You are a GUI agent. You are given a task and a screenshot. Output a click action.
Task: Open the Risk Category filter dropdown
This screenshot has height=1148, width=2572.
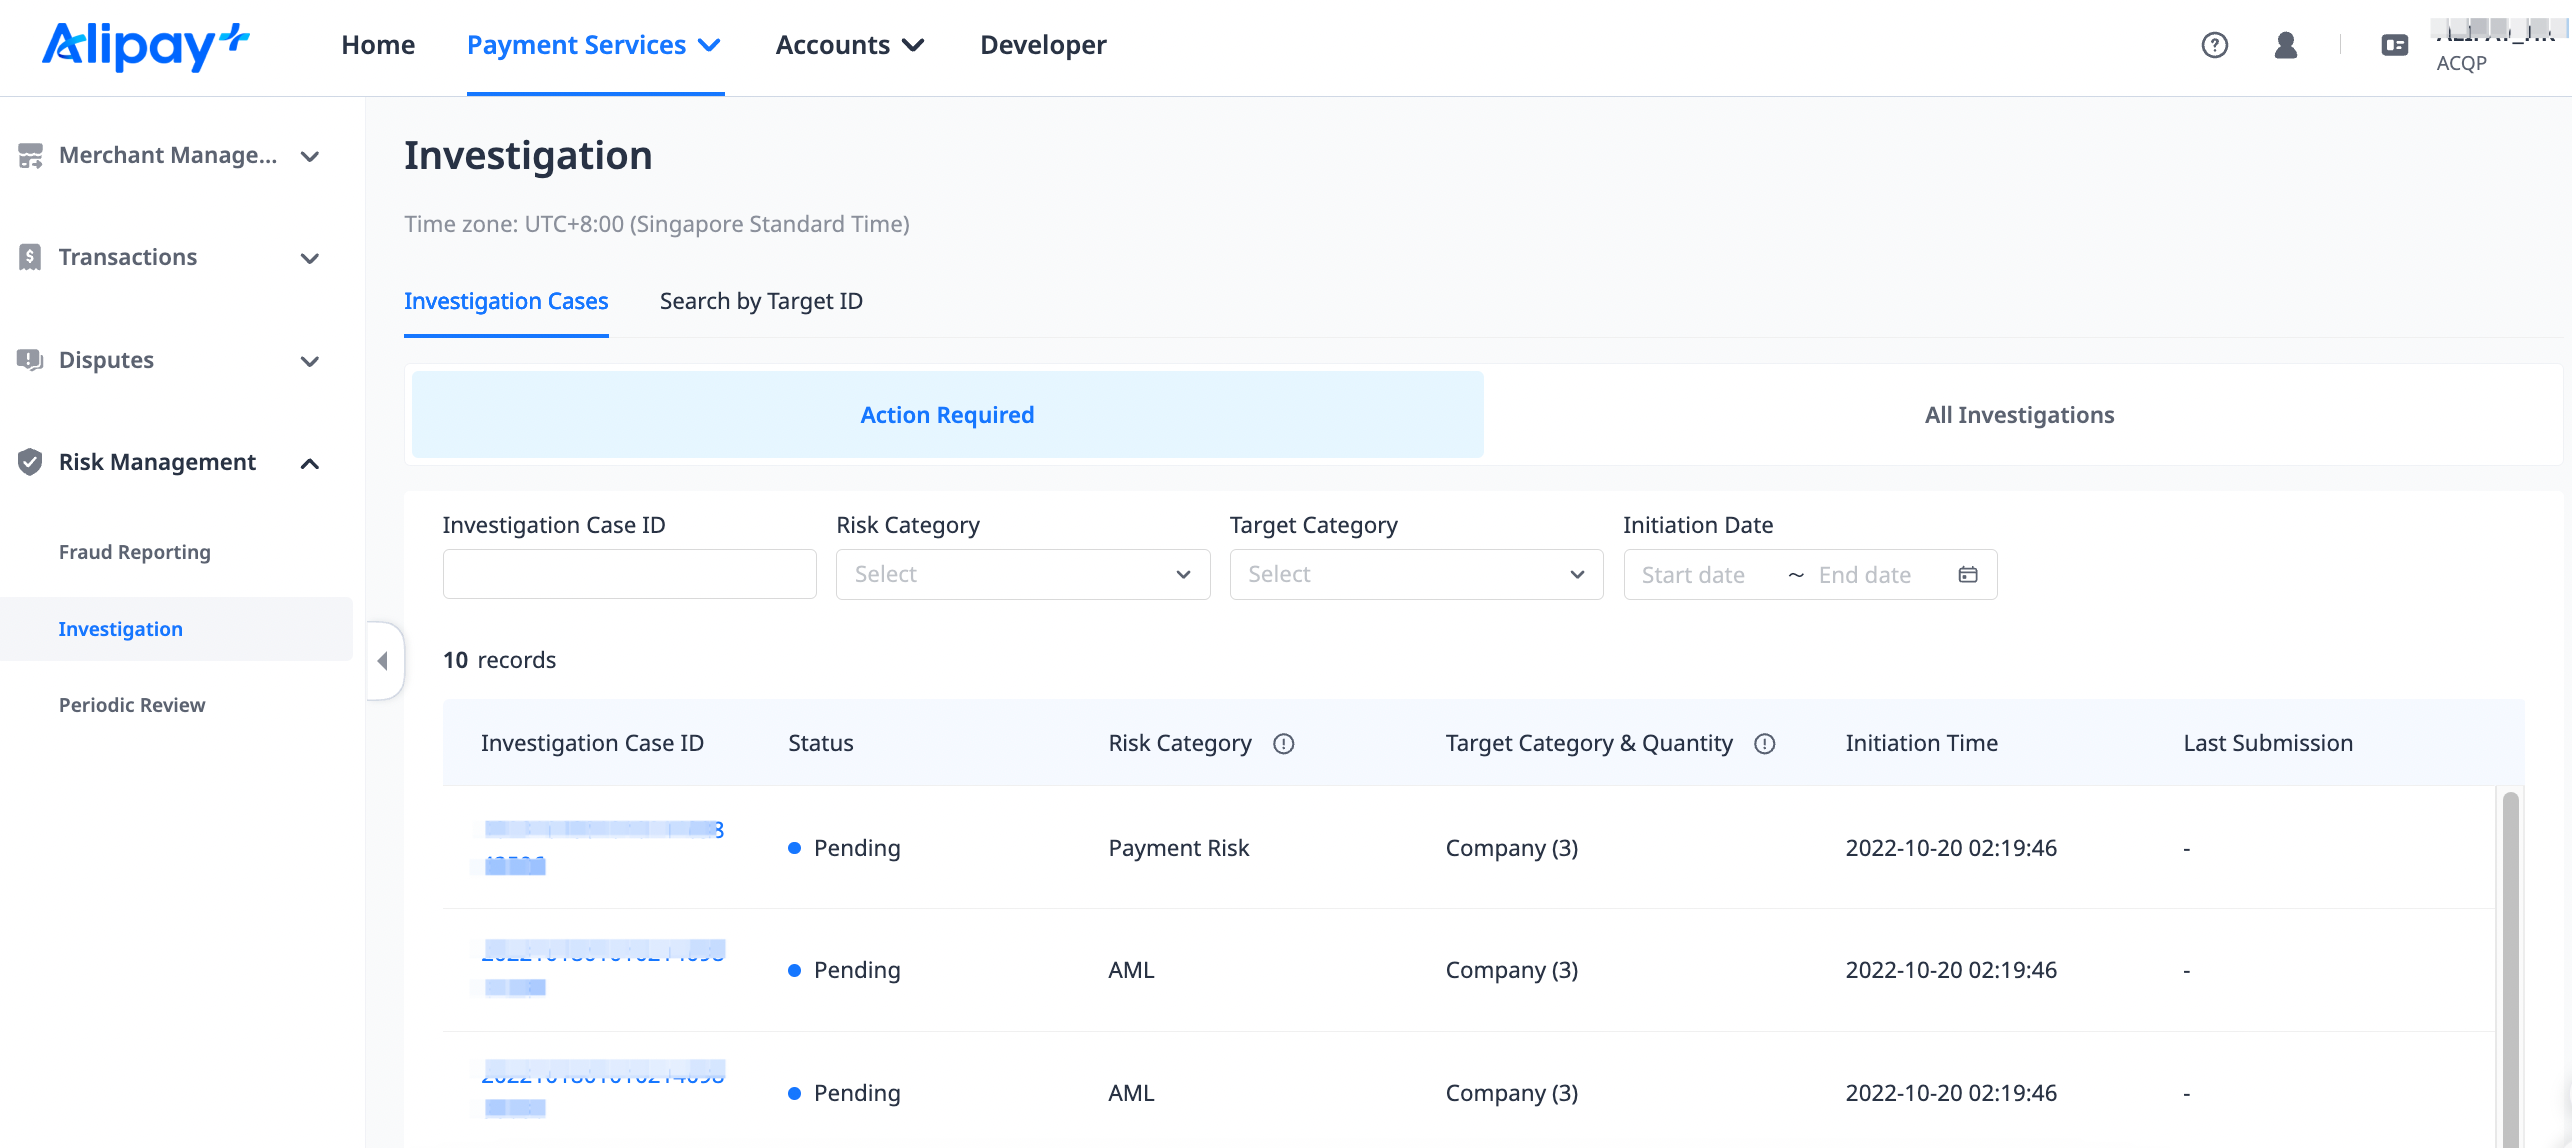click(x=1022, y=574)
